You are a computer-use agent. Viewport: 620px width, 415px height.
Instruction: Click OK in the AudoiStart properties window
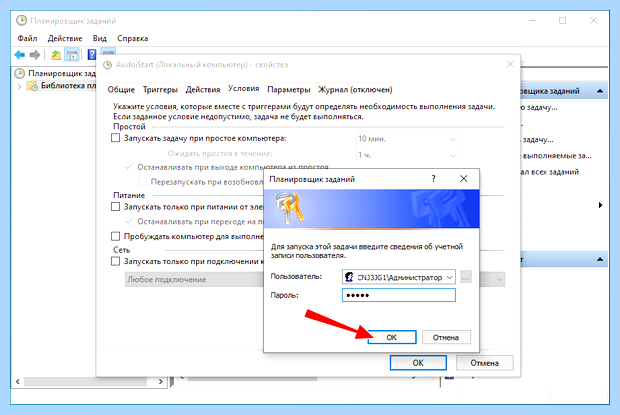tap(418, 362)
